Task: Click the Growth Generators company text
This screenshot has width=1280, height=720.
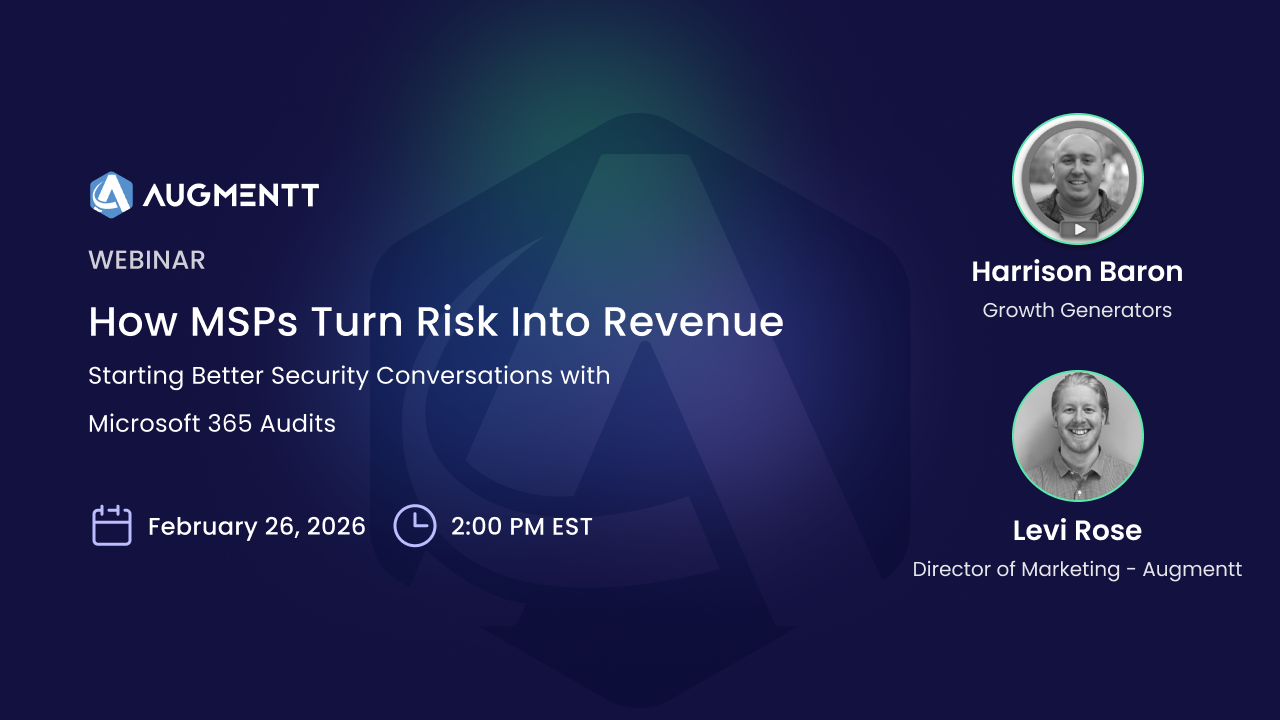Action: point(1077,310)
